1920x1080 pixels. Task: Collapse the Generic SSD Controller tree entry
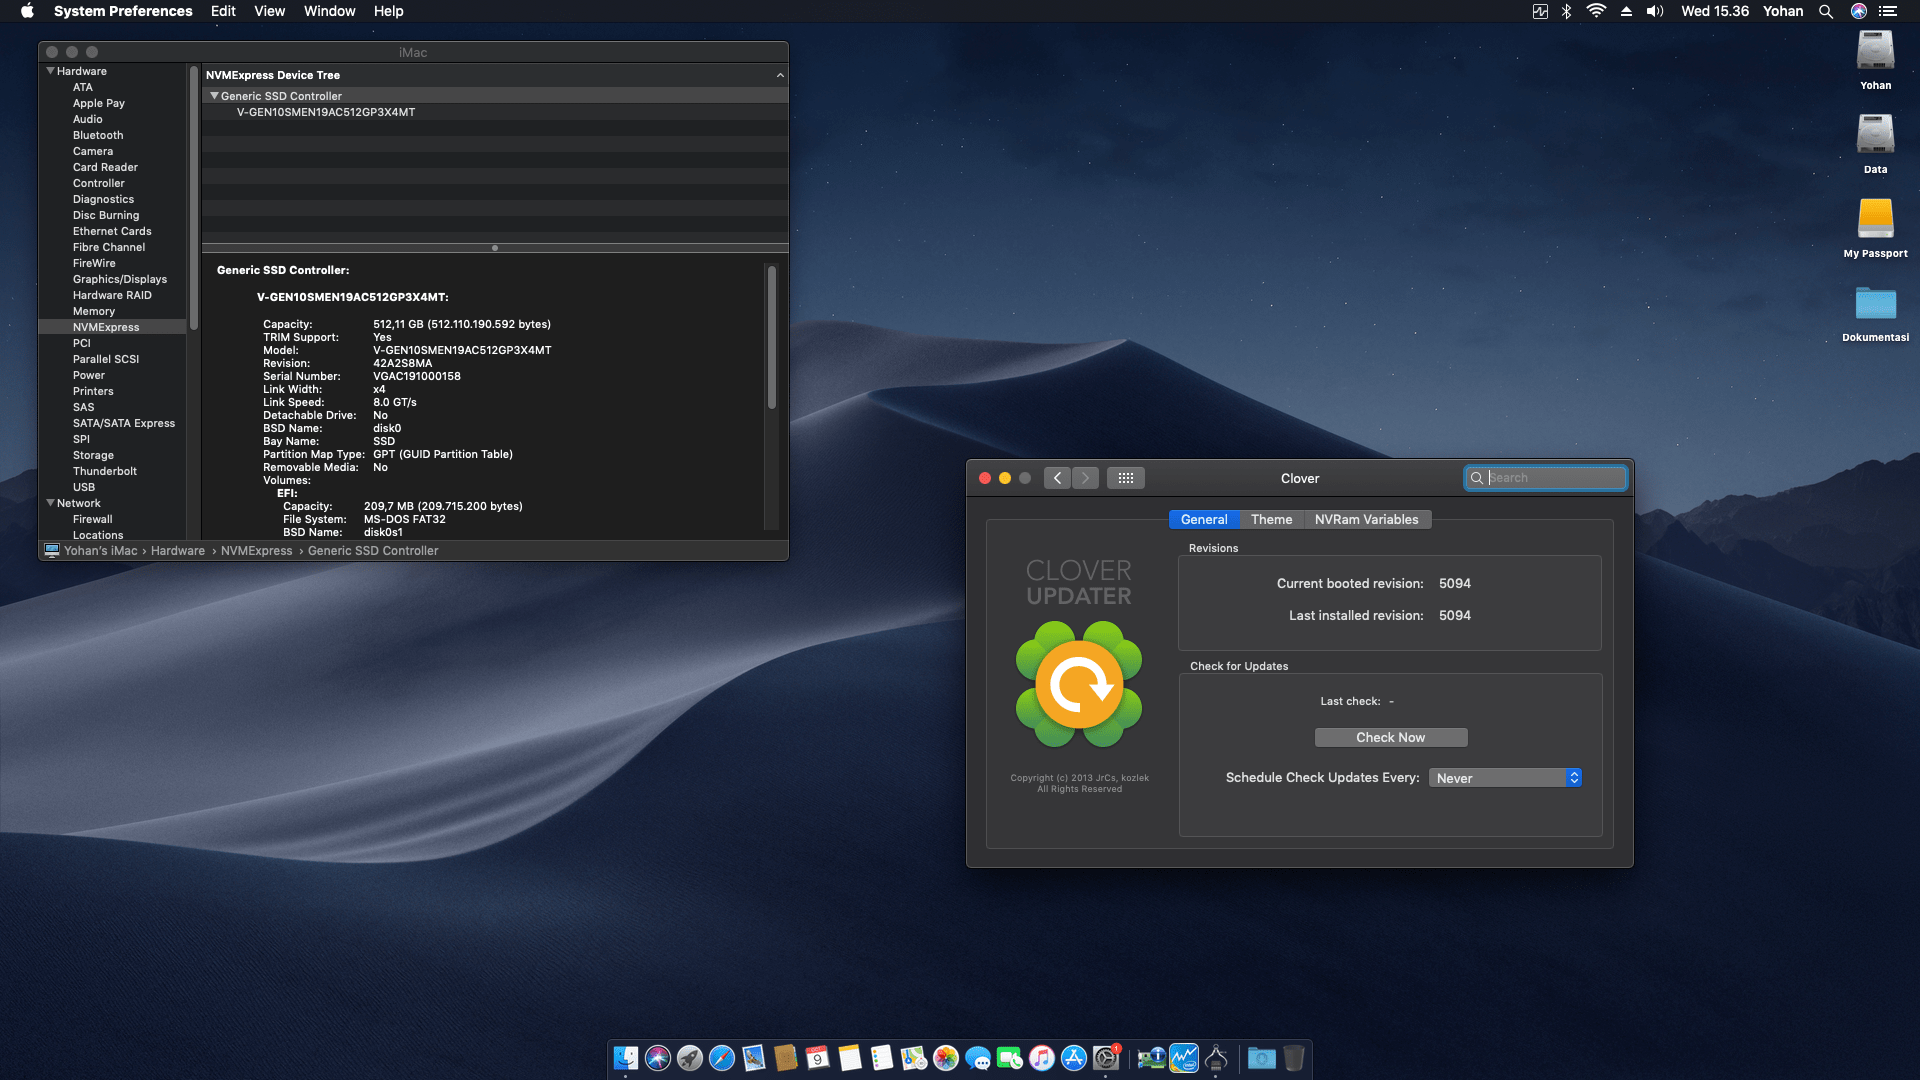coord(213,95)
